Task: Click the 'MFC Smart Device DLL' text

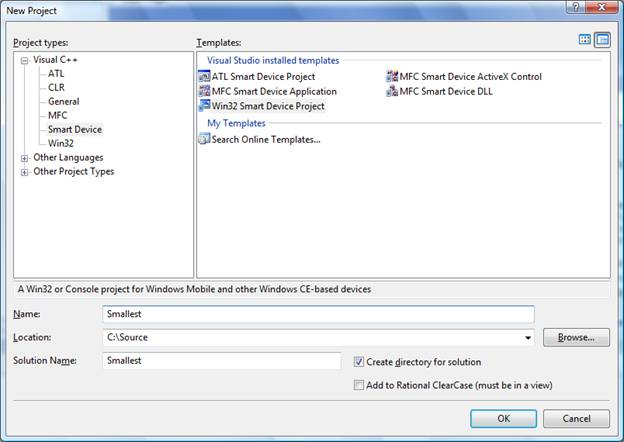Action: pyautogui.click(x=446, y=92)
